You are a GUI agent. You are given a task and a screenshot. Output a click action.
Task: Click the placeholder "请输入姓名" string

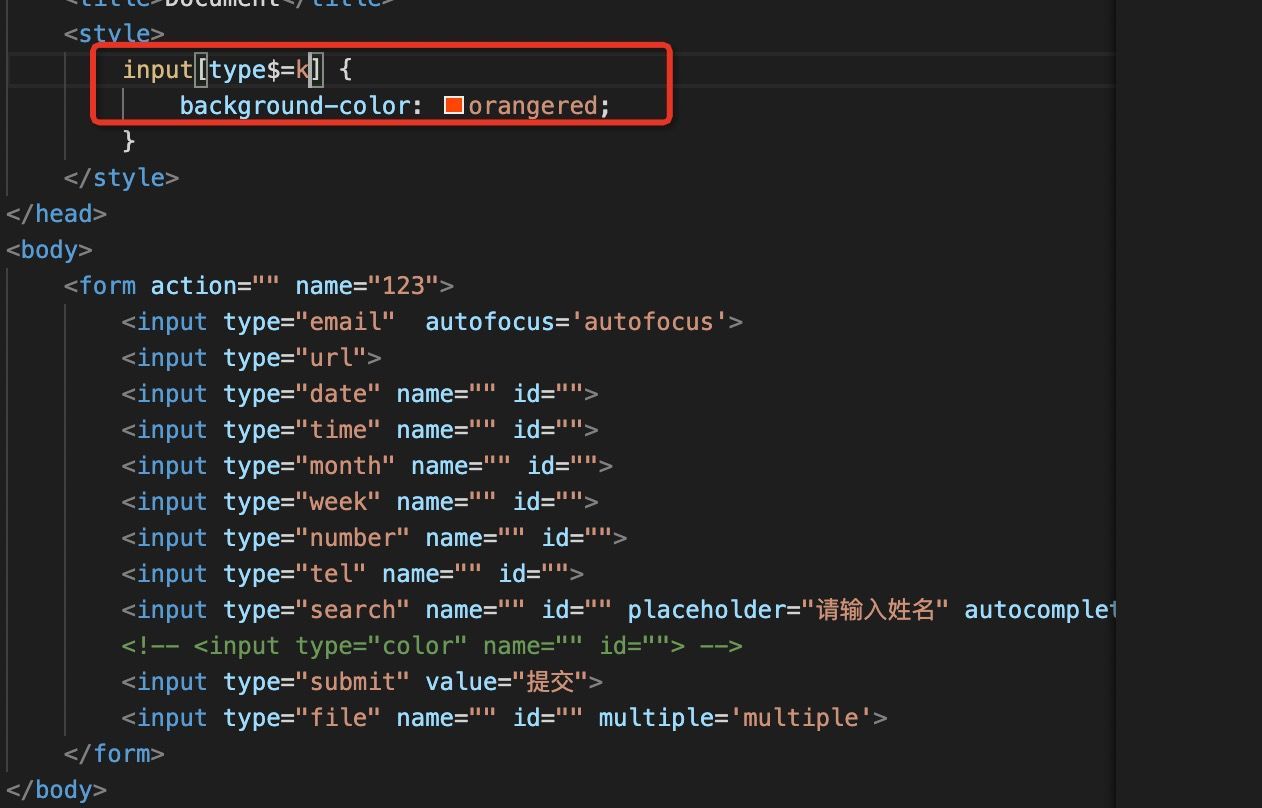(x=875, y=609)
